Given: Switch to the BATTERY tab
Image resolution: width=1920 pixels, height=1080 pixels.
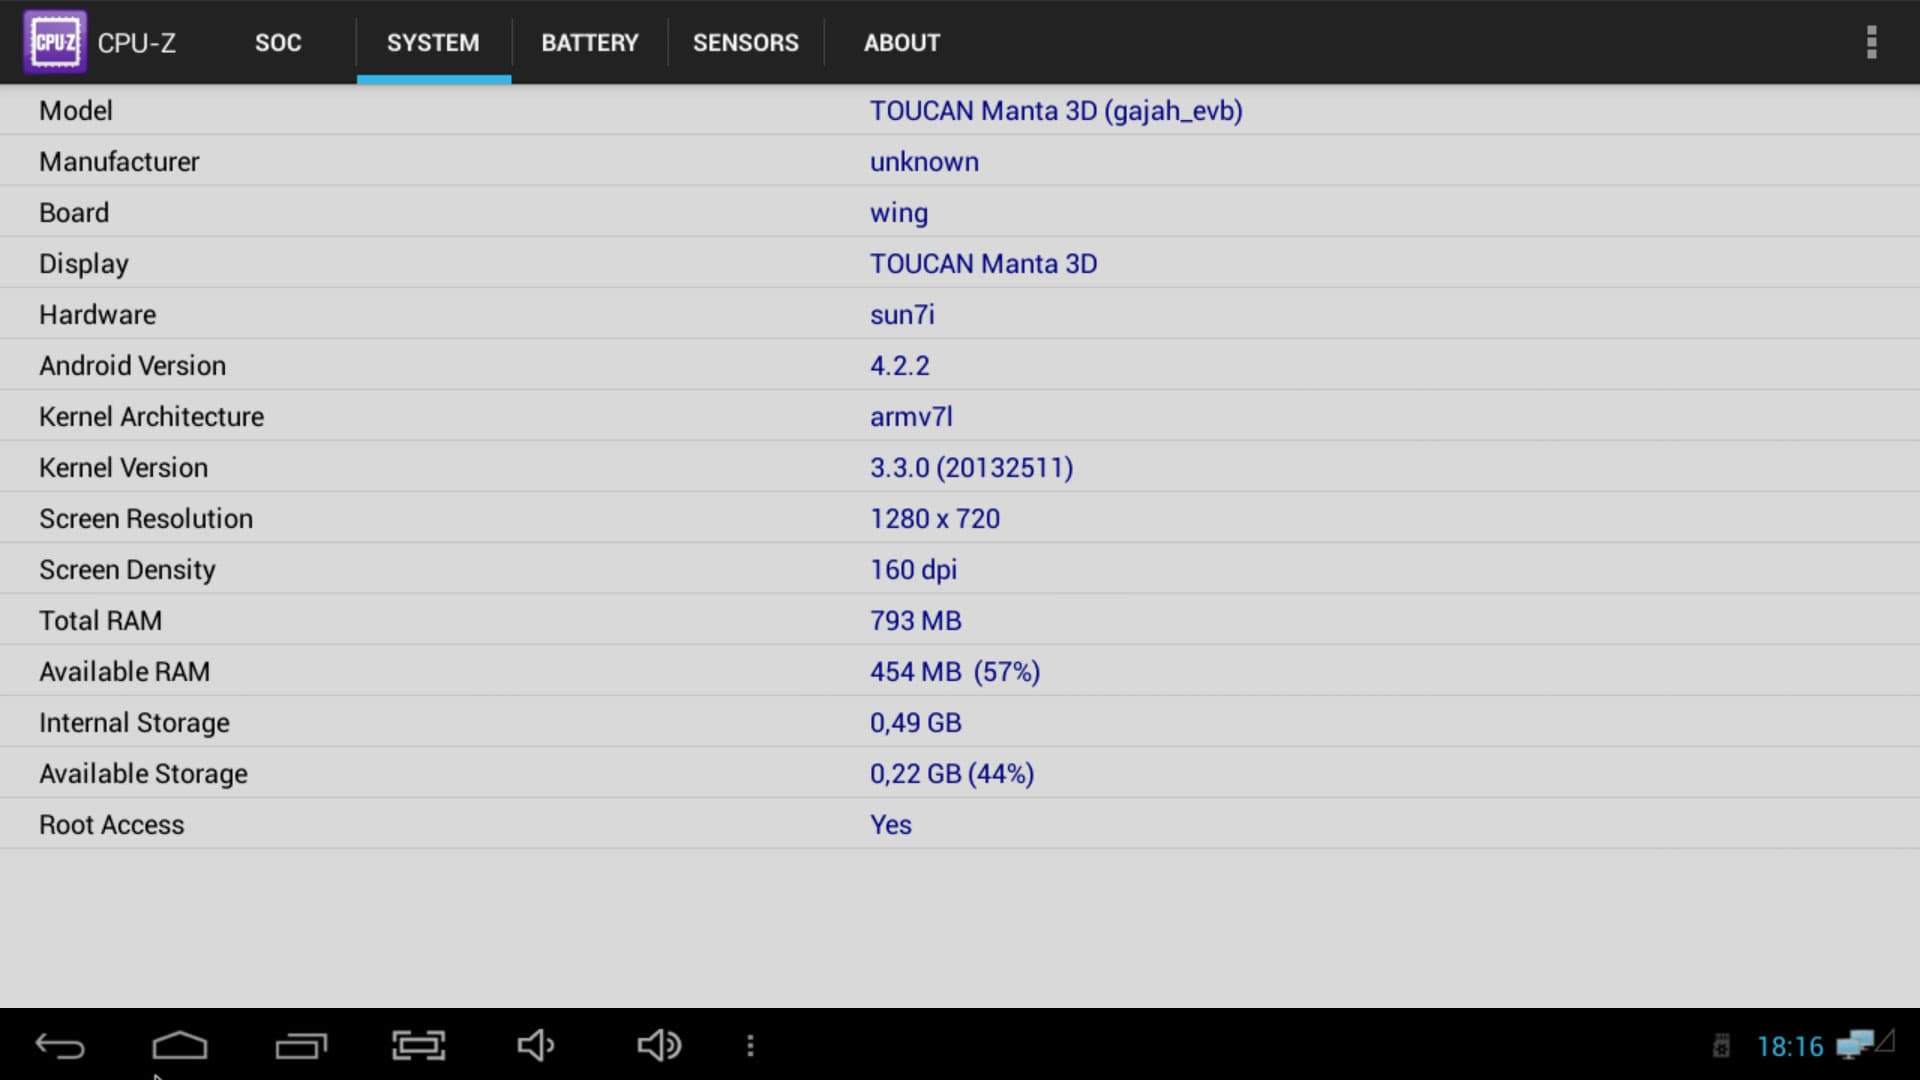Looking at the screenshot, I should 589,43.
